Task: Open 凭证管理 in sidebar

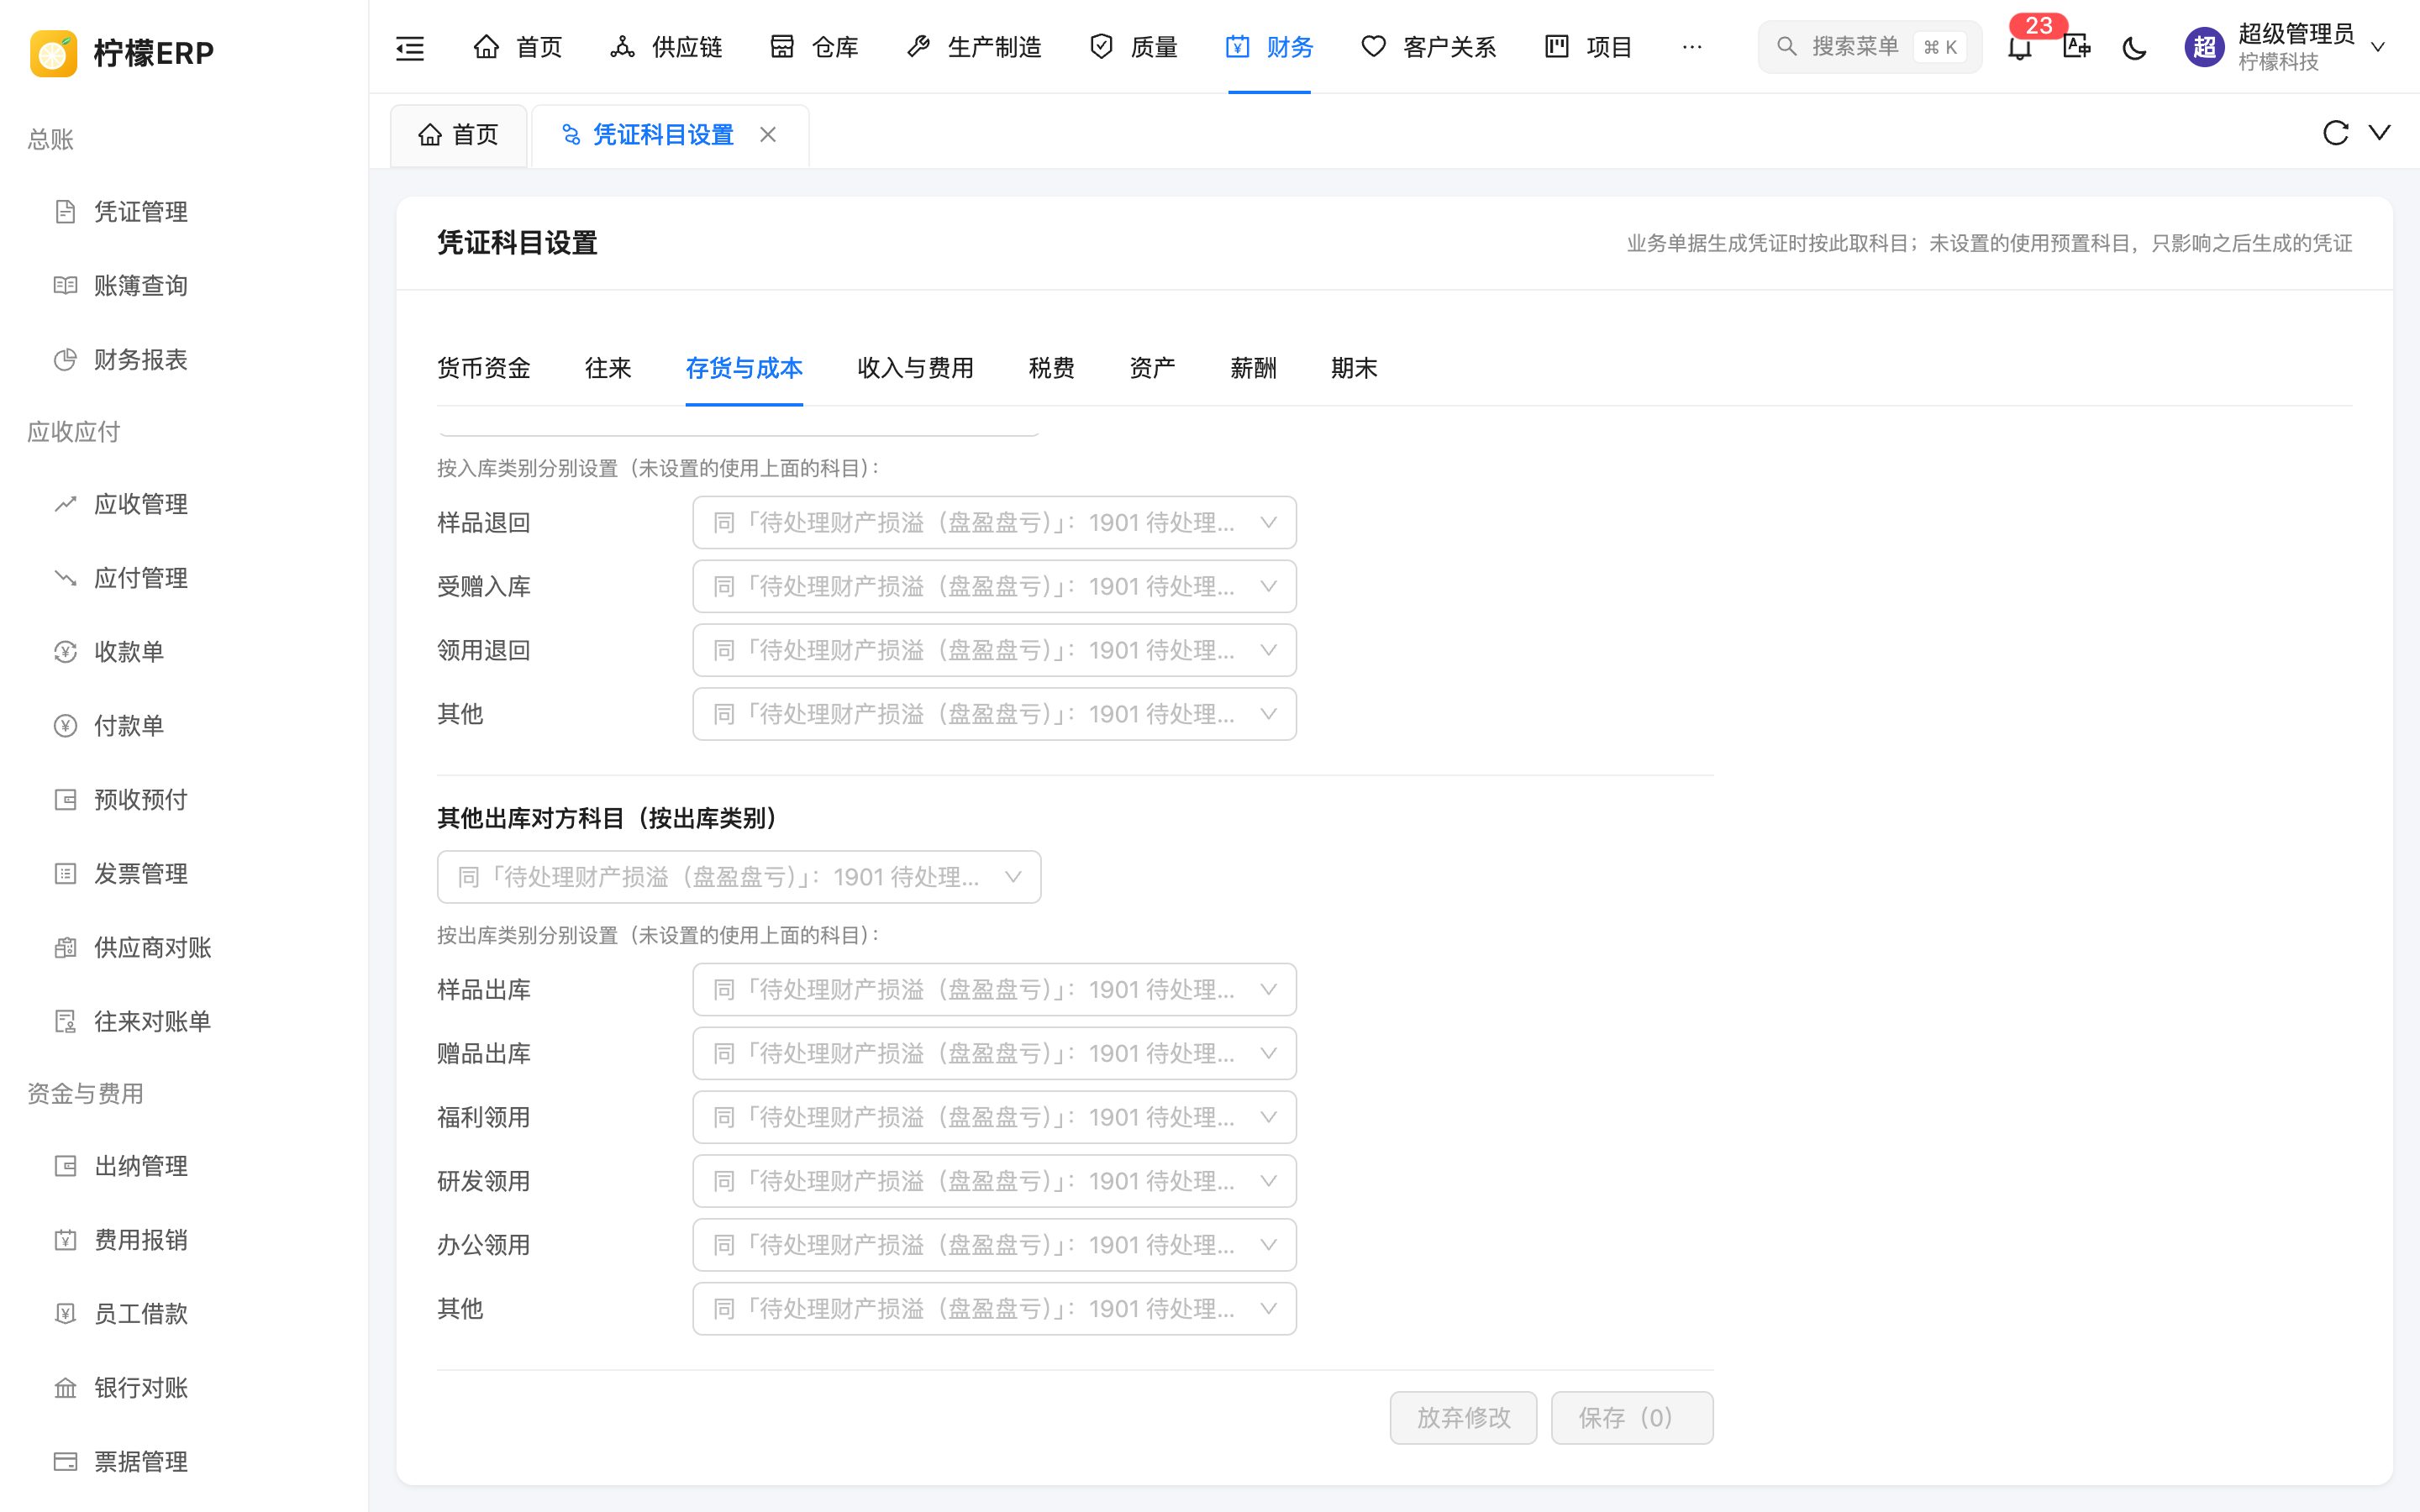Action: point(141,212)
